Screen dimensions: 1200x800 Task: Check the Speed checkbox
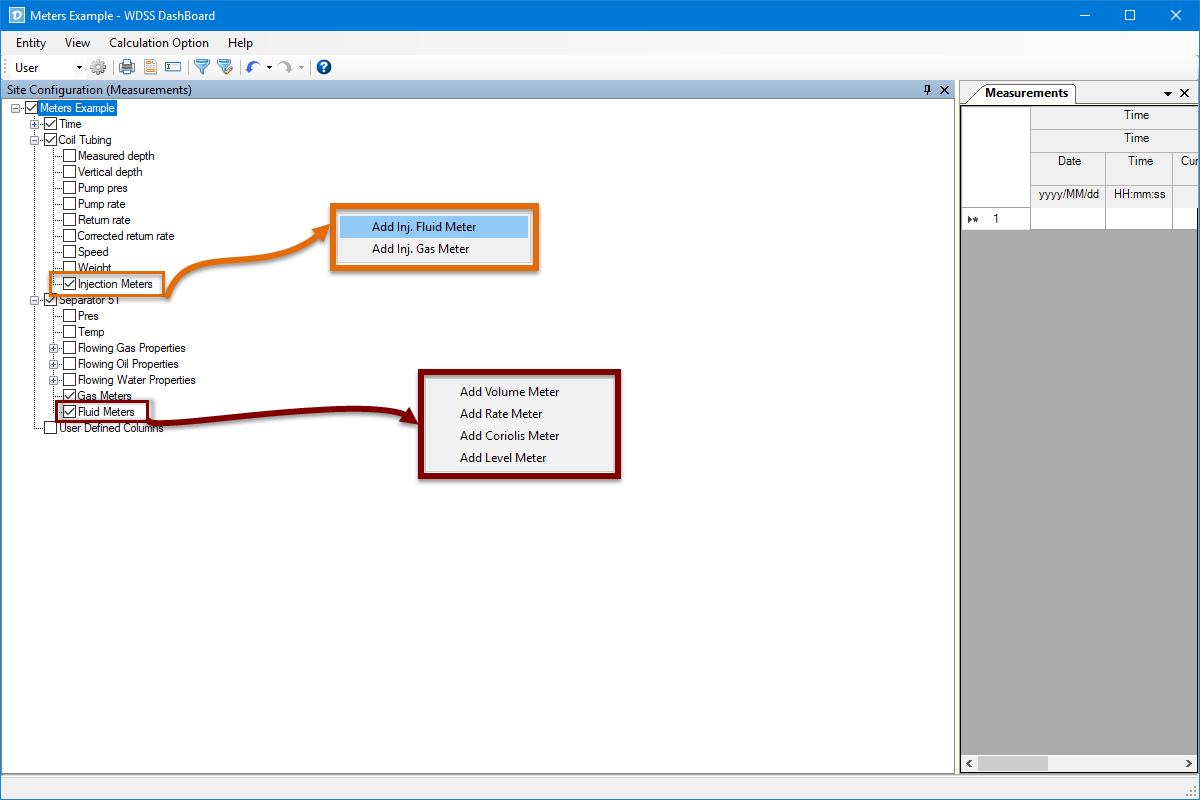click(70, 252)
